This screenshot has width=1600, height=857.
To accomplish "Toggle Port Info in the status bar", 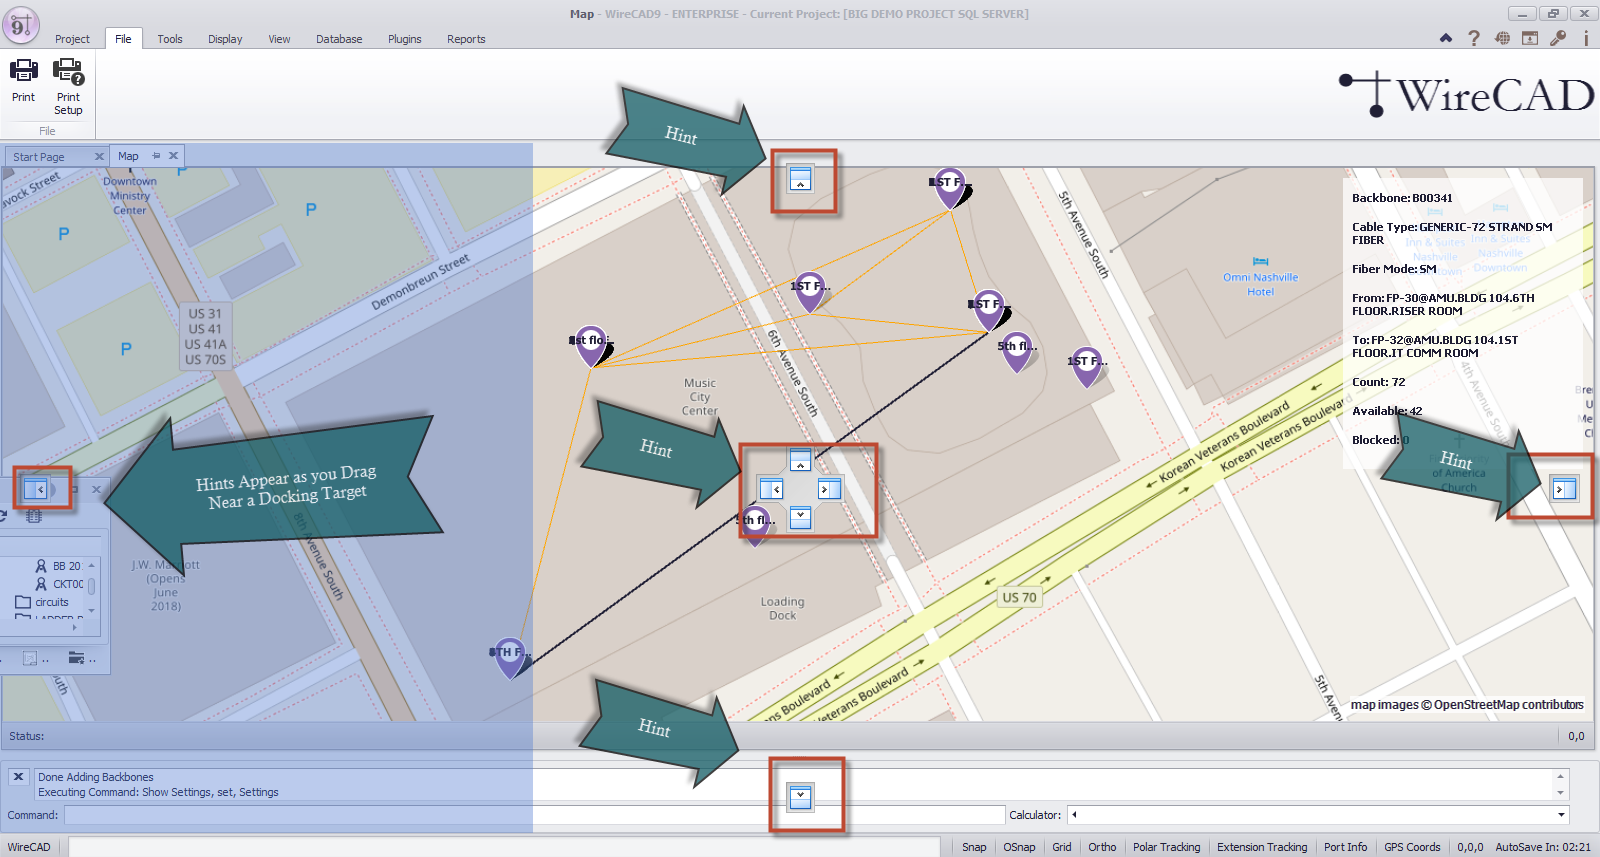I will pos(1345,847).
